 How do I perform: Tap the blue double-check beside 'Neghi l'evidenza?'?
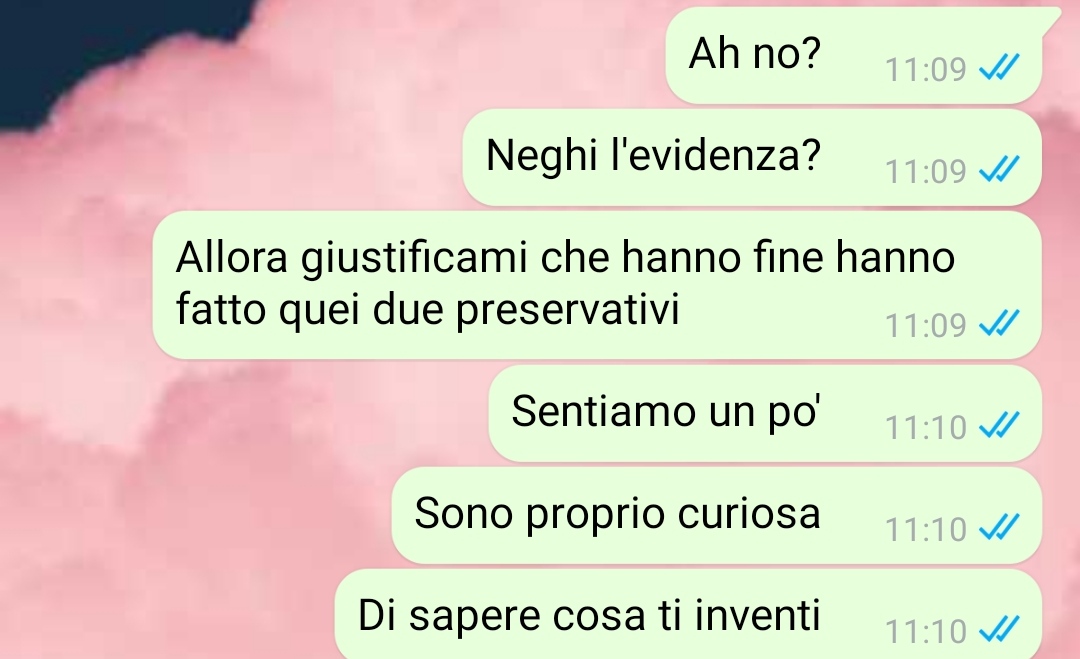(x=999, y=169)
